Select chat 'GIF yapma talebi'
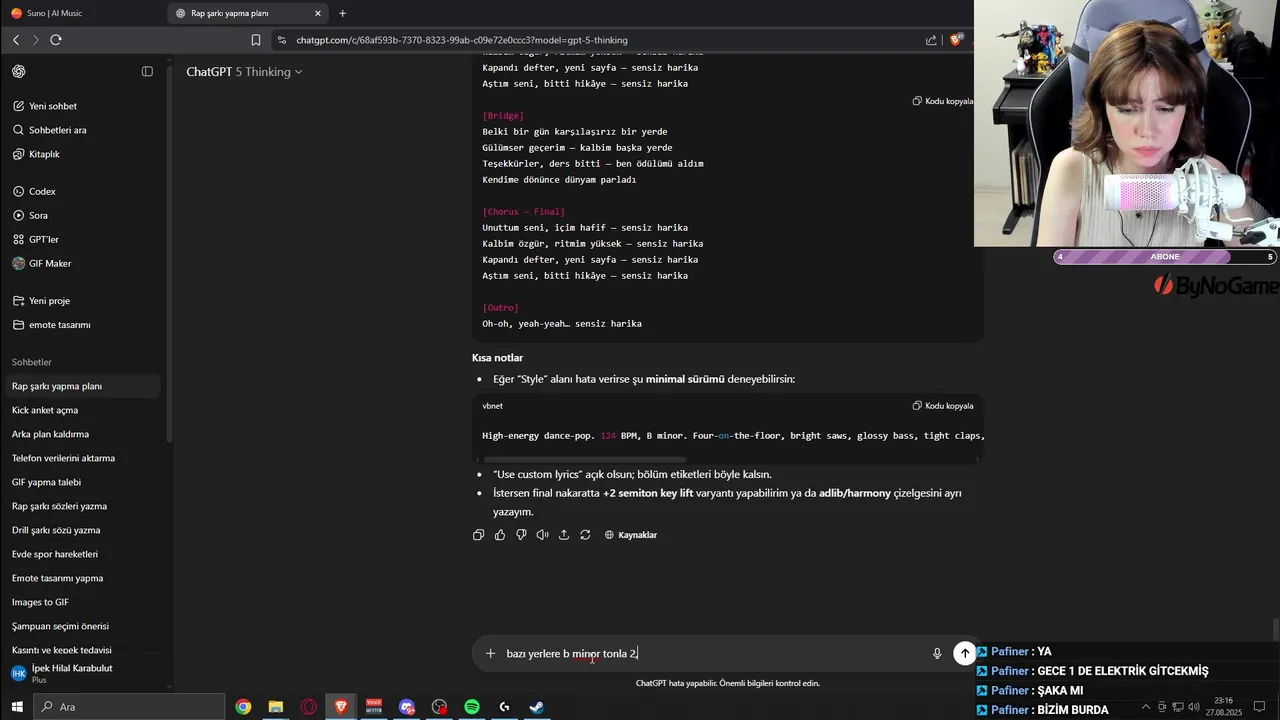 coord(84,482)
